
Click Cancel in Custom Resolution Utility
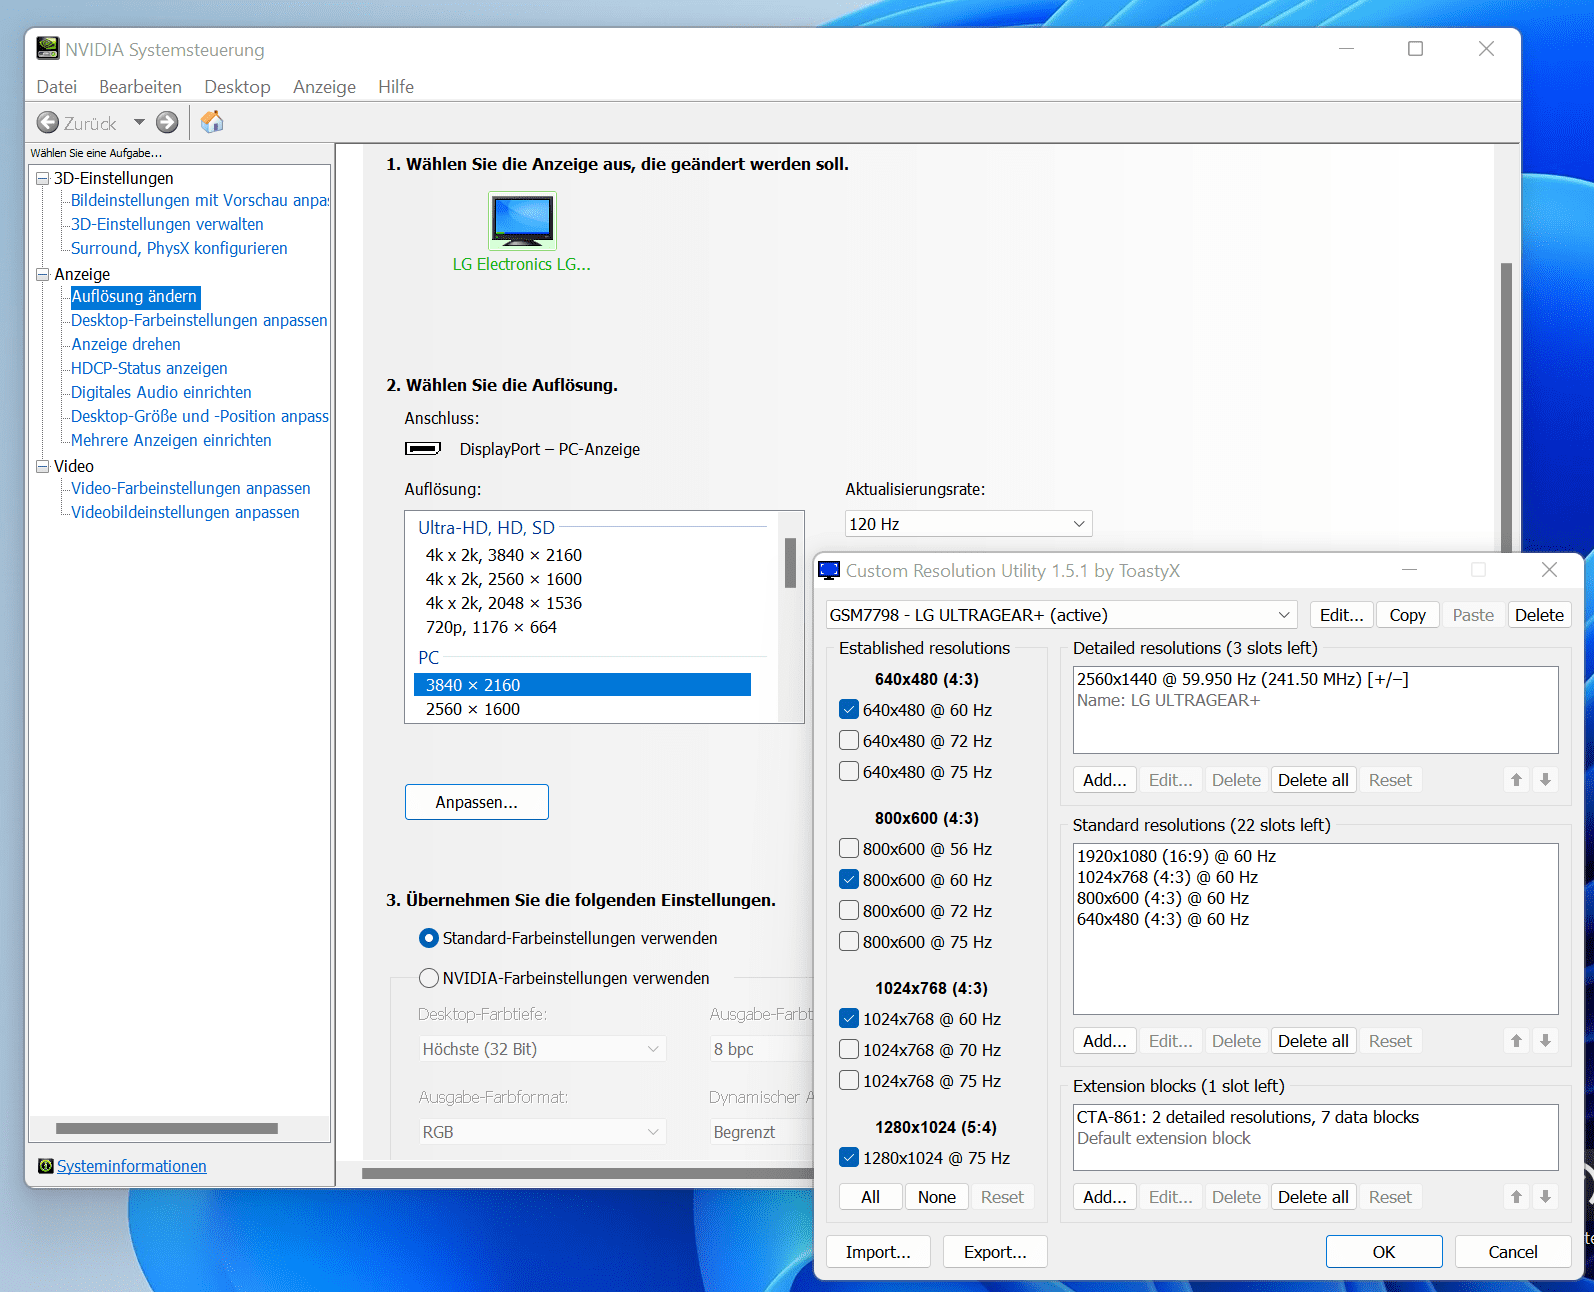(1513, 1252)
